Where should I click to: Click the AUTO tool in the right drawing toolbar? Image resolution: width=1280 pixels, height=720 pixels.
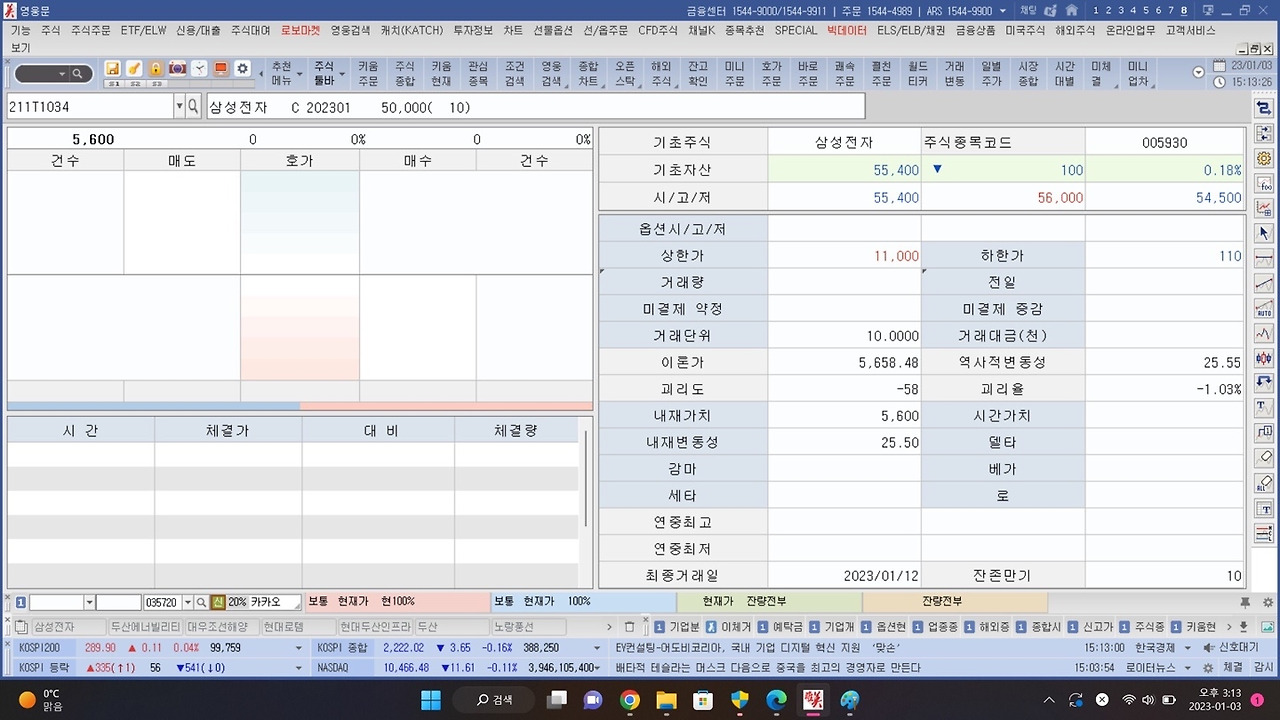click(x=1263, y=310)
